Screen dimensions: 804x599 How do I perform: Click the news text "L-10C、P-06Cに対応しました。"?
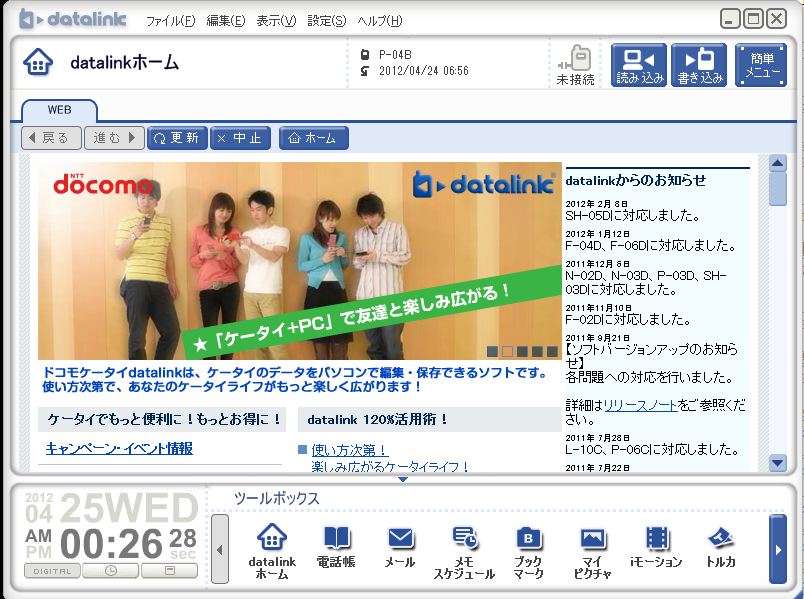click(x=653, y=450)
